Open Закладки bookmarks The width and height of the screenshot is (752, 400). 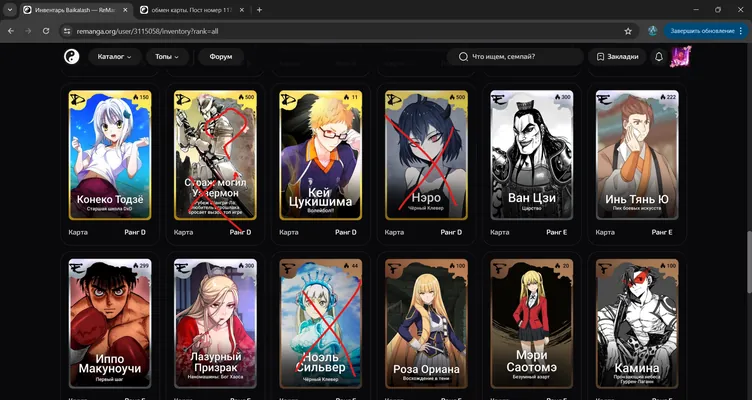(617, 57)
